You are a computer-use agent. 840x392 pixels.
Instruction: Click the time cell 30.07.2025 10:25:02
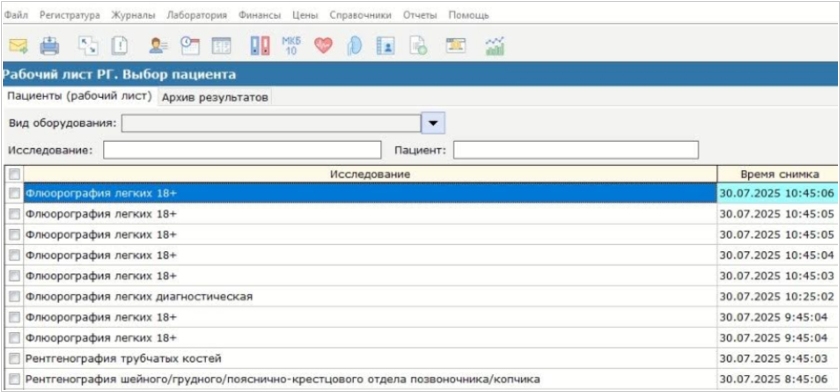(777, 296)
